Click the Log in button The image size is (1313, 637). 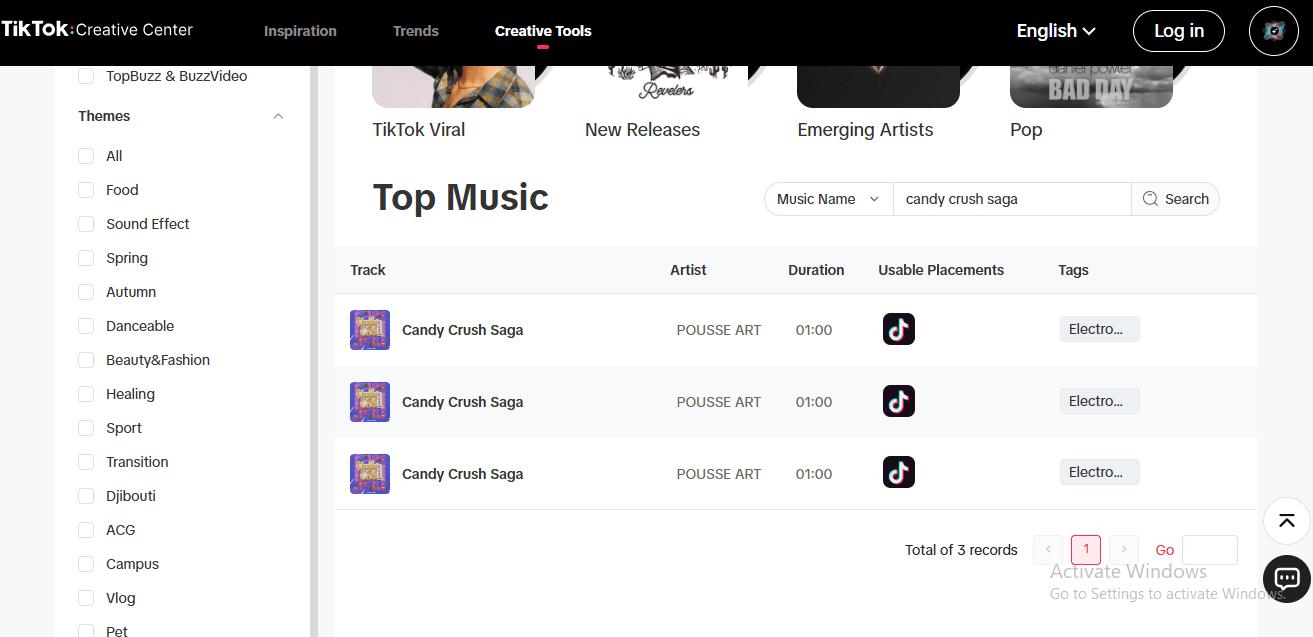[x=1178, y=31]
